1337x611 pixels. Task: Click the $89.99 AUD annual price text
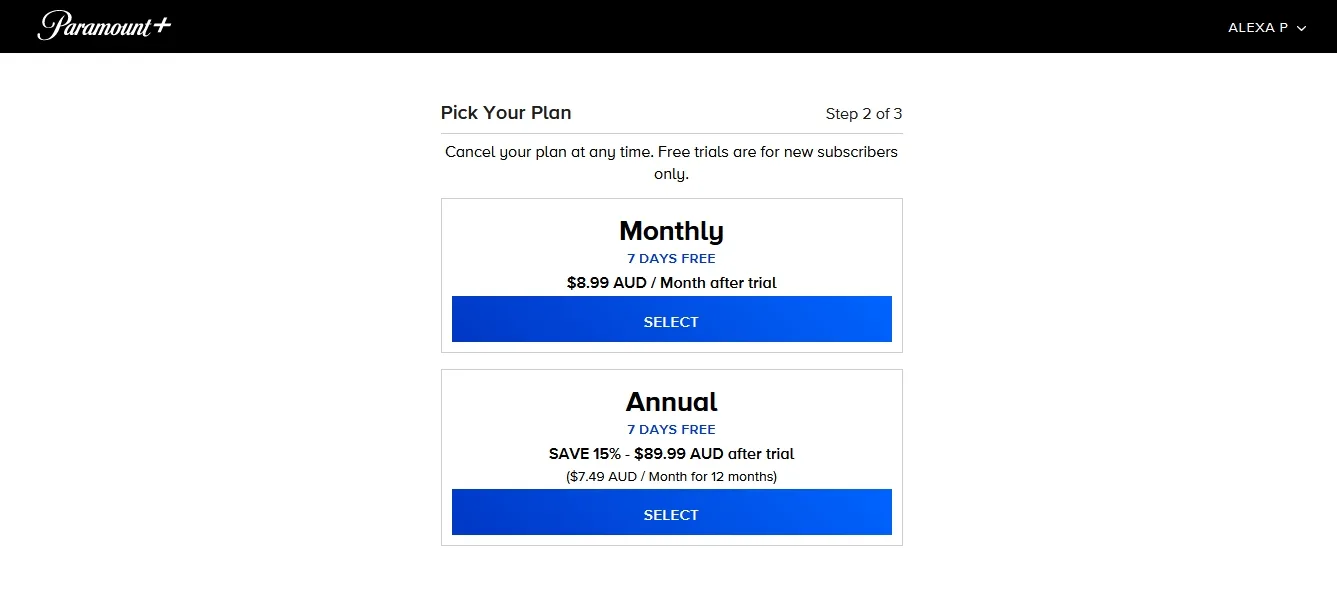pyautogui.click(x=678, y=454)
